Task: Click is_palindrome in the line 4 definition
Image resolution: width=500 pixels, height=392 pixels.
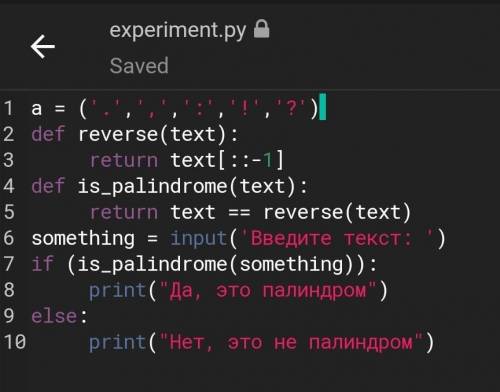Action: click(153, 187)
